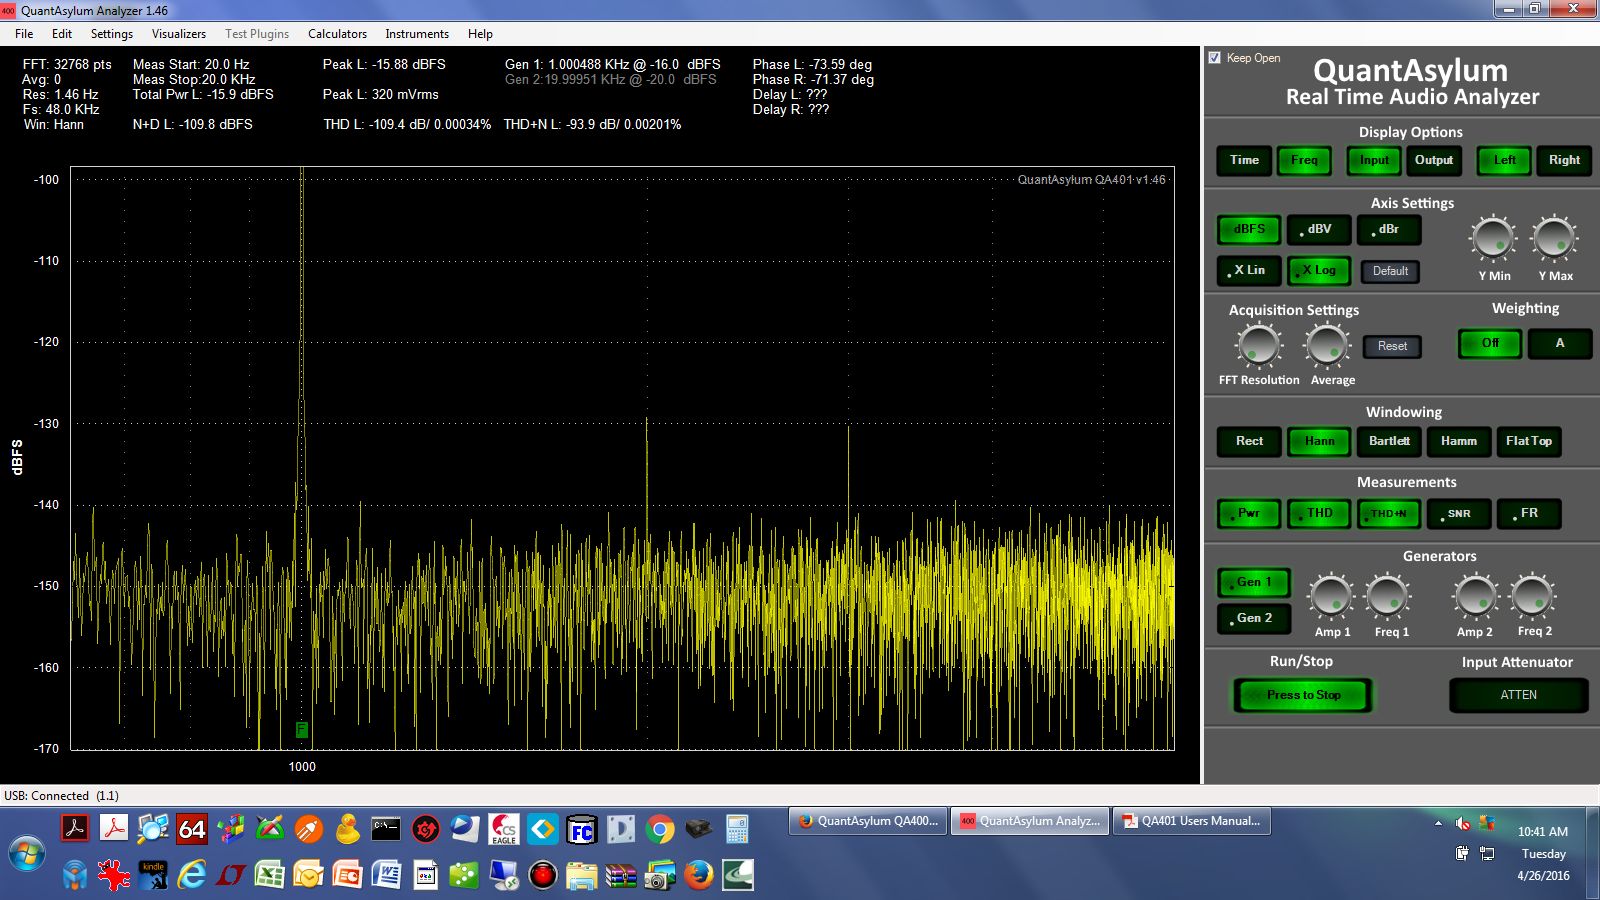Viewport: 1600px width, 900px height.
Task: Click the Amp 1 generator knob
Action: pyautogui.click(x=1331, y=597)
